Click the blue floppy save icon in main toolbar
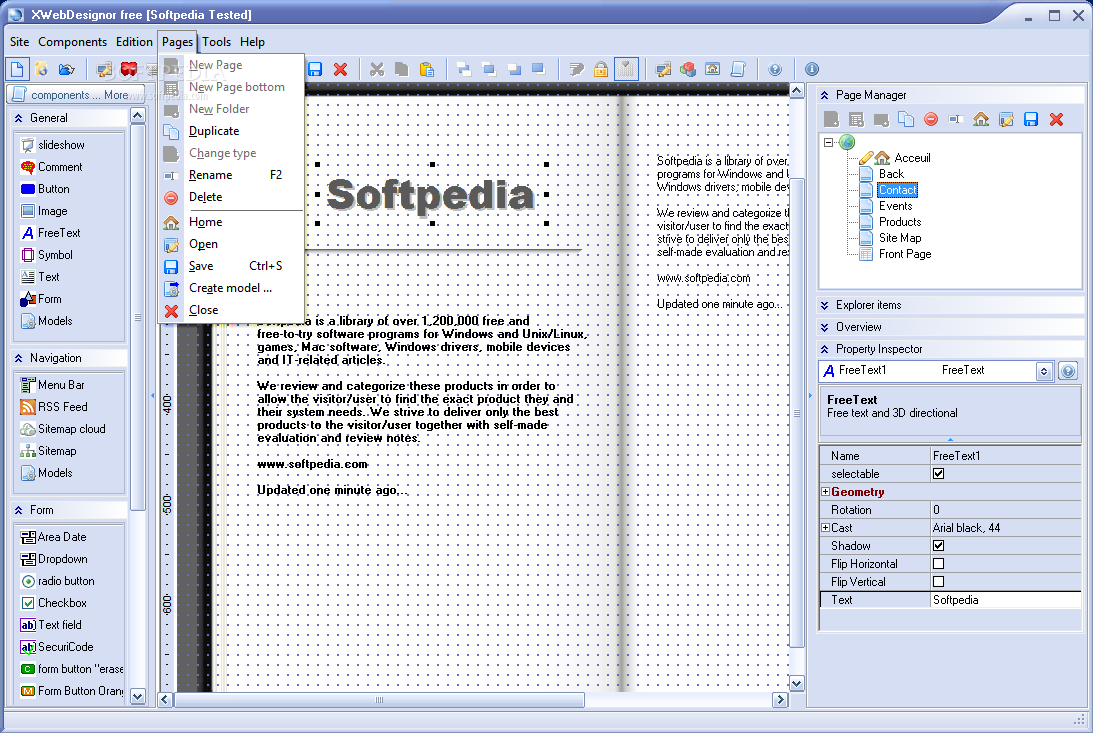1093x733 pixels. point(315,69)
